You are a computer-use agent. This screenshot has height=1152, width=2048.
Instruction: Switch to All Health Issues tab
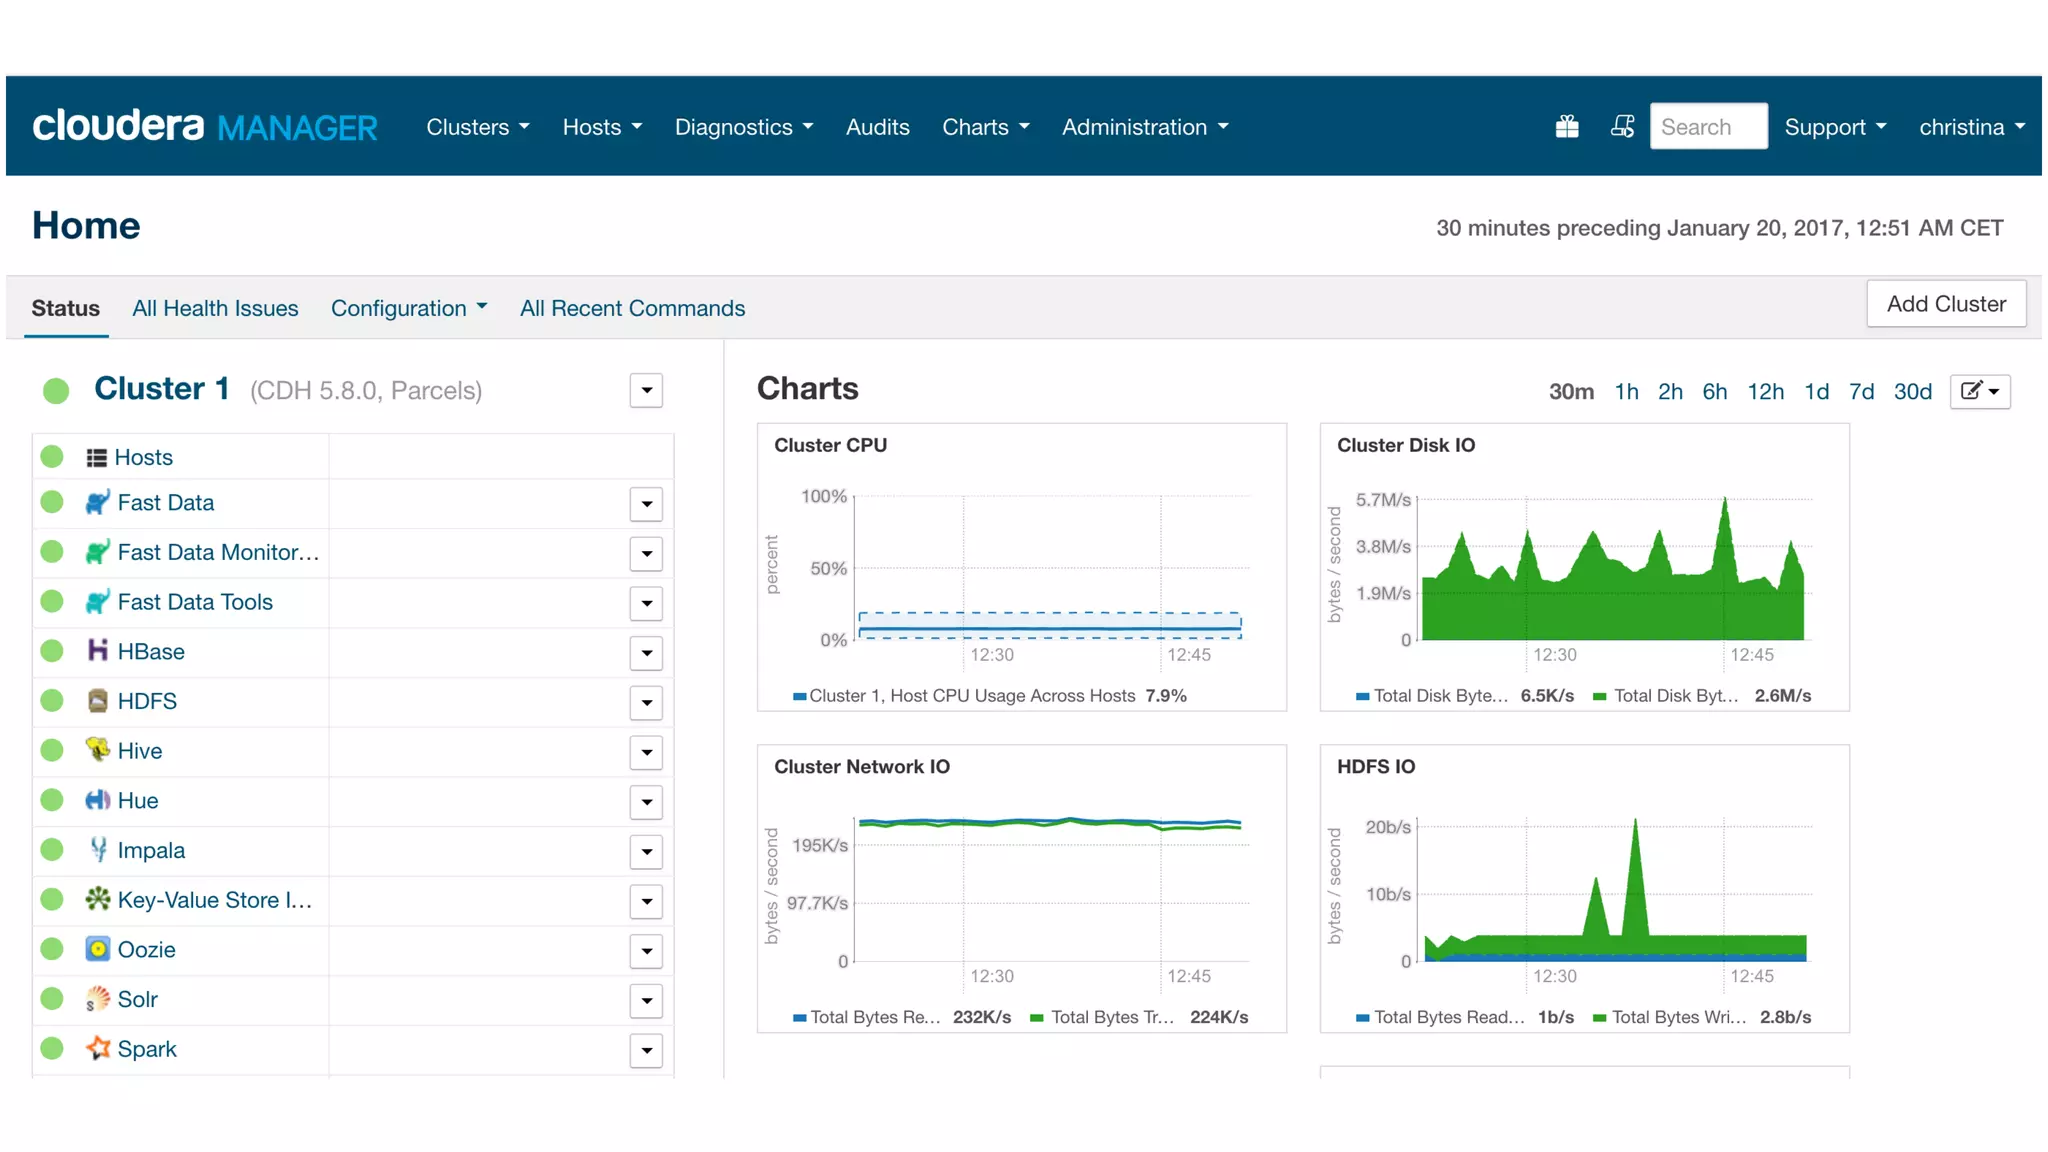click(215, 308)
